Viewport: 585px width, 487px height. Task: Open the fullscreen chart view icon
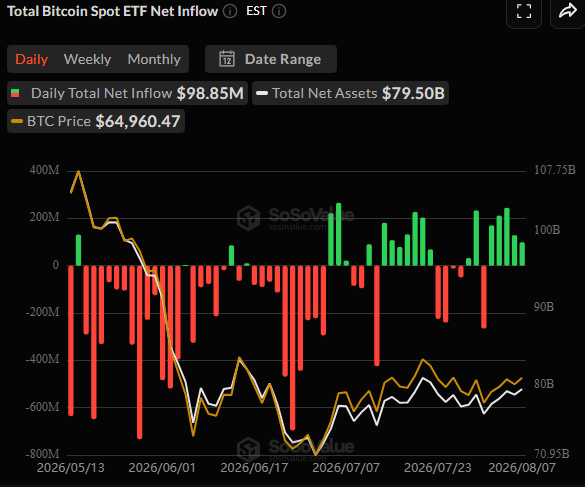pyautogui.click(x=524, y=11)
